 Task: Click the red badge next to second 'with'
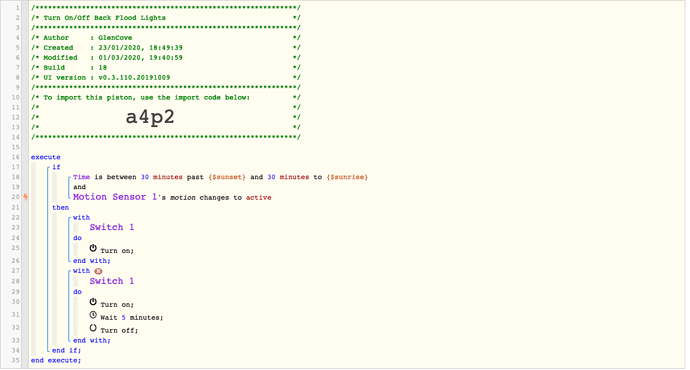[98, 271]
